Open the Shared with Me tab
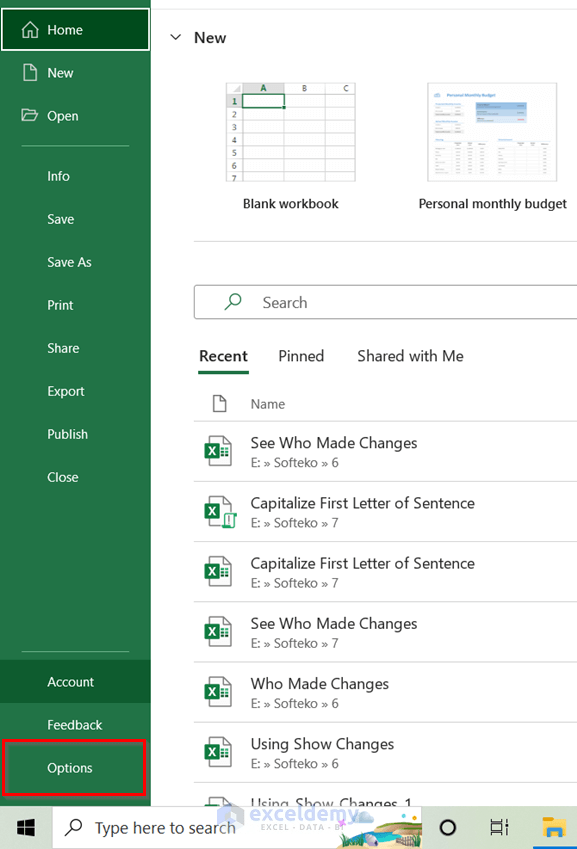The image size is (577, 849). (x=410, y=356)
